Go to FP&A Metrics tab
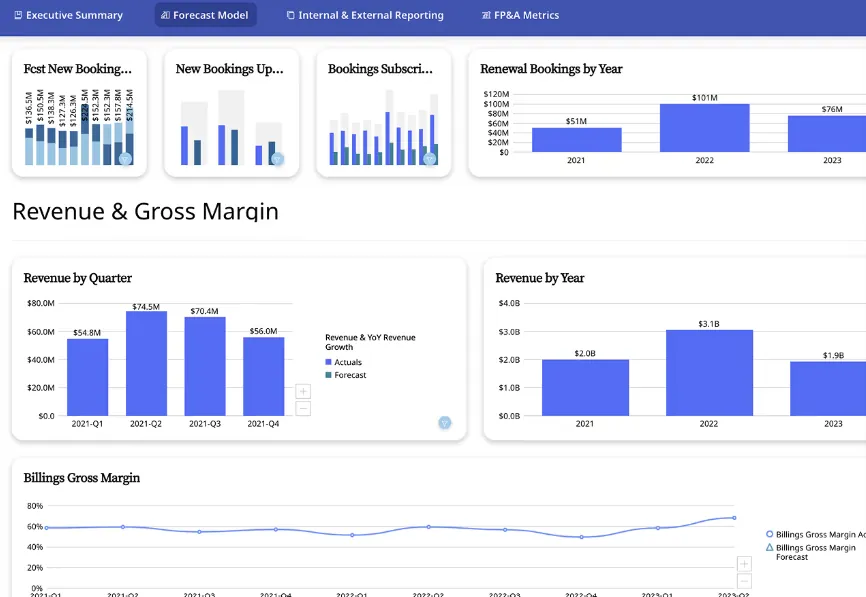Viewport: 866px width, 597px height. point(519,15)
